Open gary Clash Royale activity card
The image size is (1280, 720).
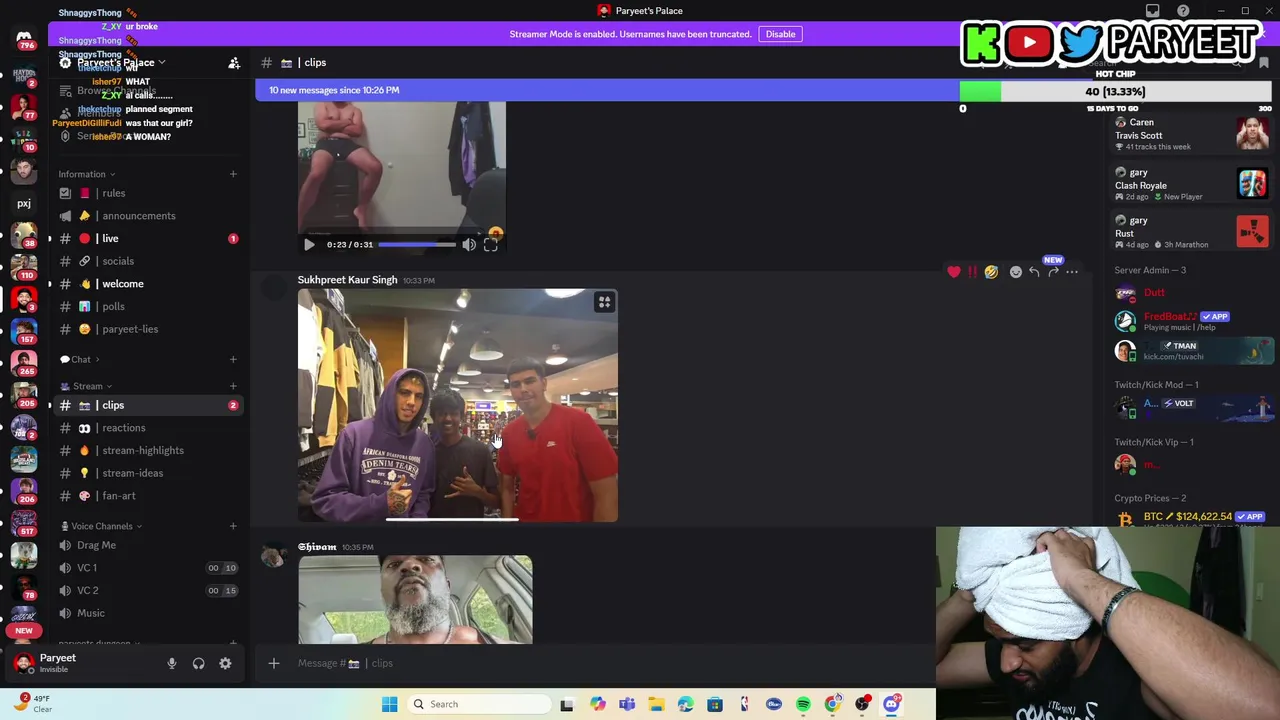click(x=1192, y=183)
